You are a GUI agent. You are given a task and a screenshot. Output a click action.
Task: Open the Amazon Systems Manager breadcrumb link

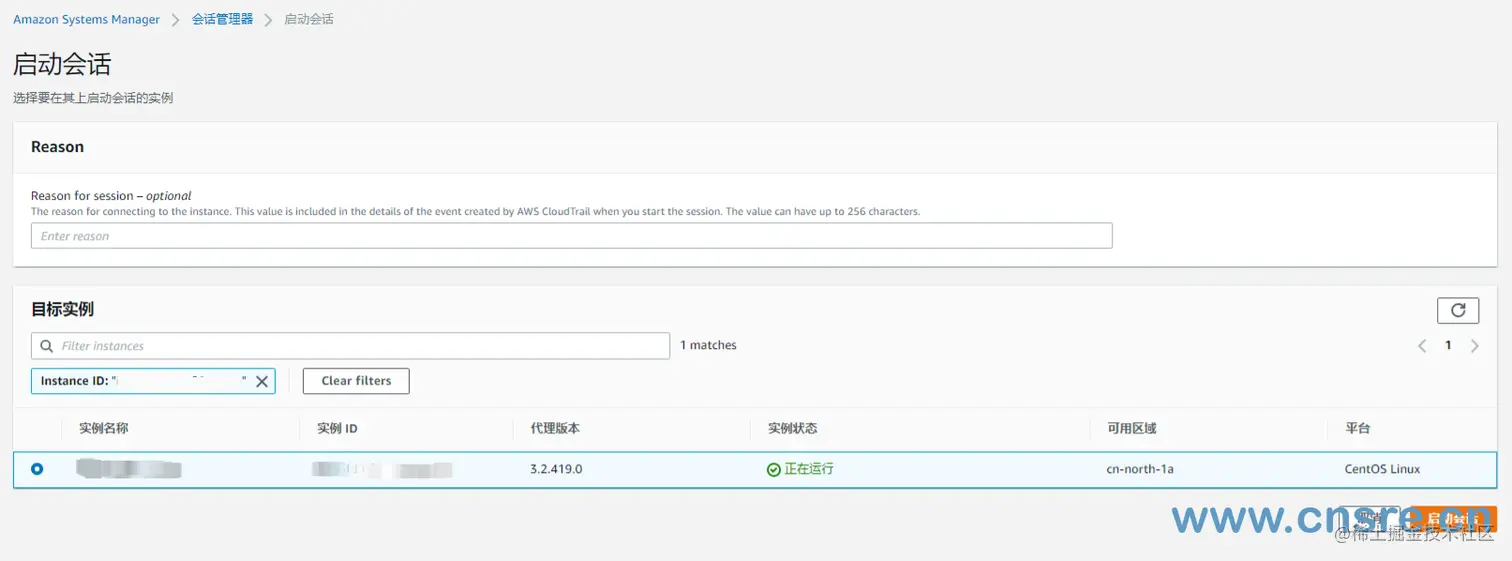pyautogui.click(x=86, y=19)
